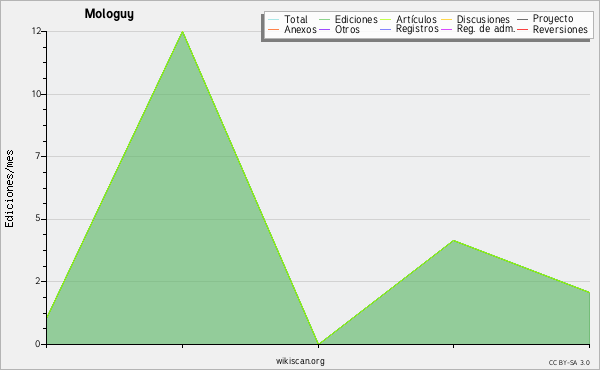Screen dimensions: 600x370
Task: Click the chart title Mologuy
Action: click(109, 14)
